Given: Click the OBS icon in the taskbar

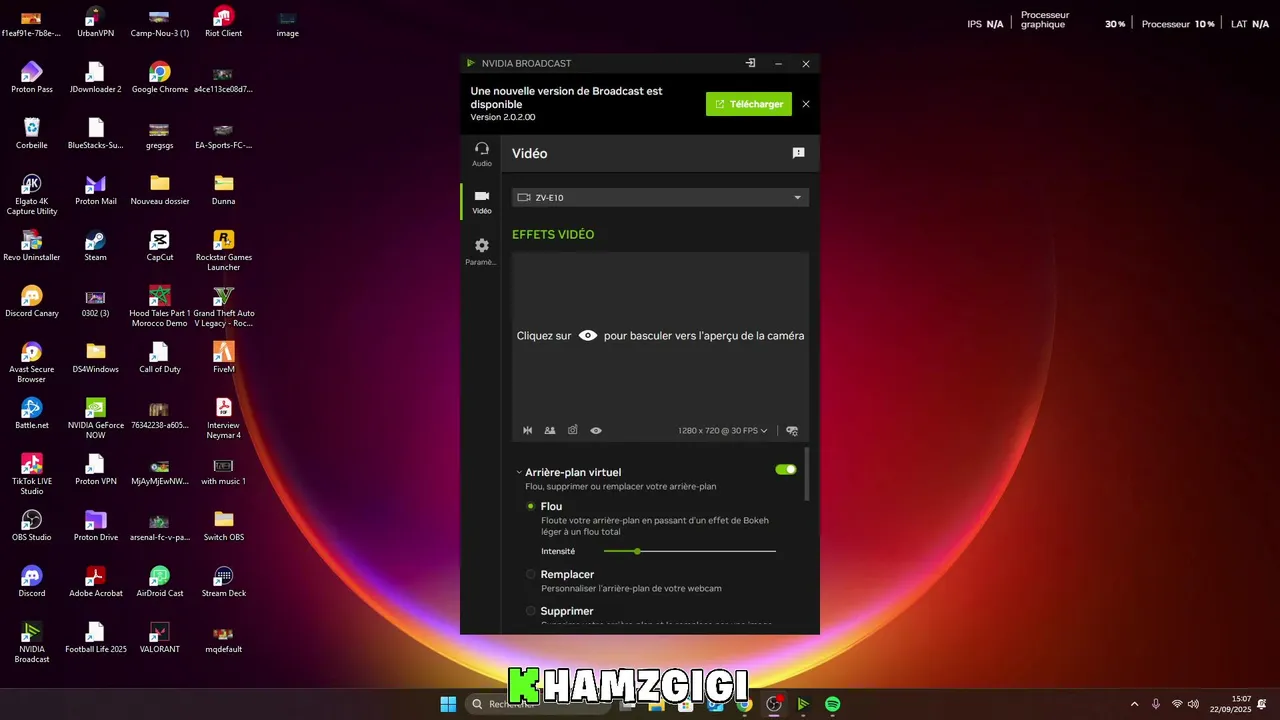Looking at the screenshot, I should point(773,704).
